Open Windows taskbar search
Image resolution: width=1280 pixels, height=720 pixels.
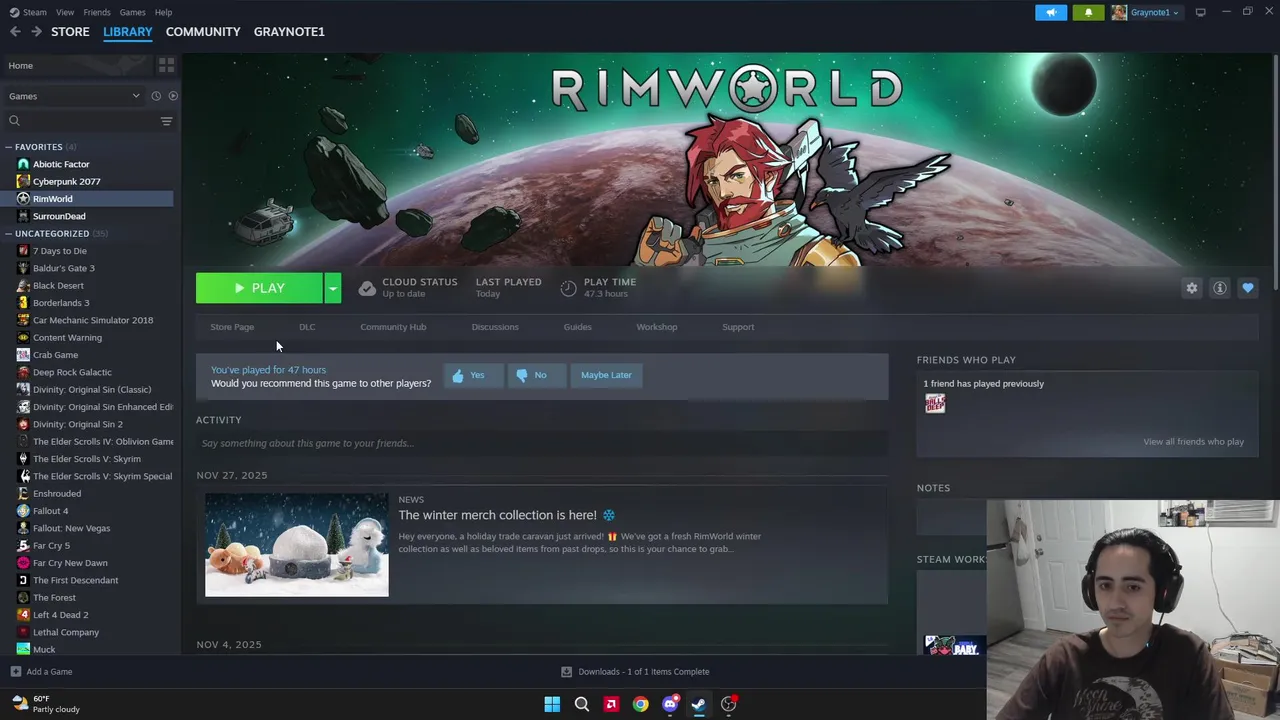(581, 704)
